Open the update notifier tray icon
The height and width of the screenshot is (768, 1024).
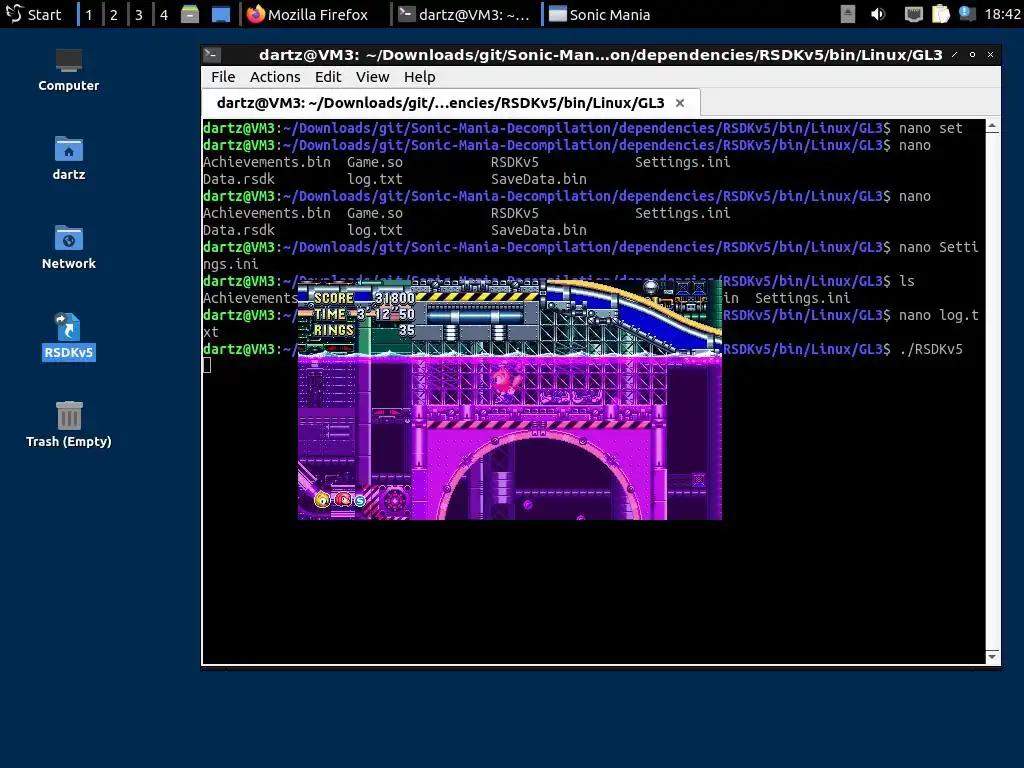pyautogui.click(x=967, y=14)
